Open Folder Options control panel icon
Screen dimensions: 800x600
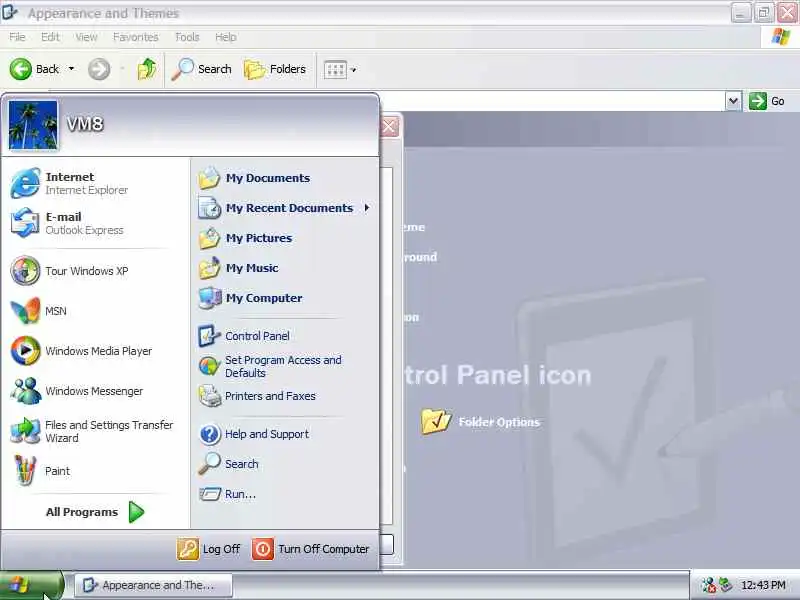481,421
